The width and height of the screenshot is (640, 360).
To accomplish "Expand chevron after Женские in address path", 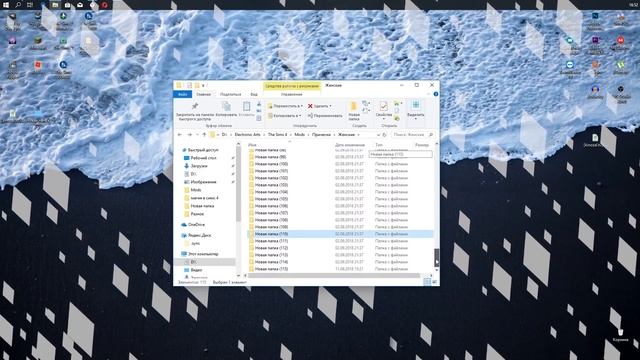I will (x=358, y=135).
